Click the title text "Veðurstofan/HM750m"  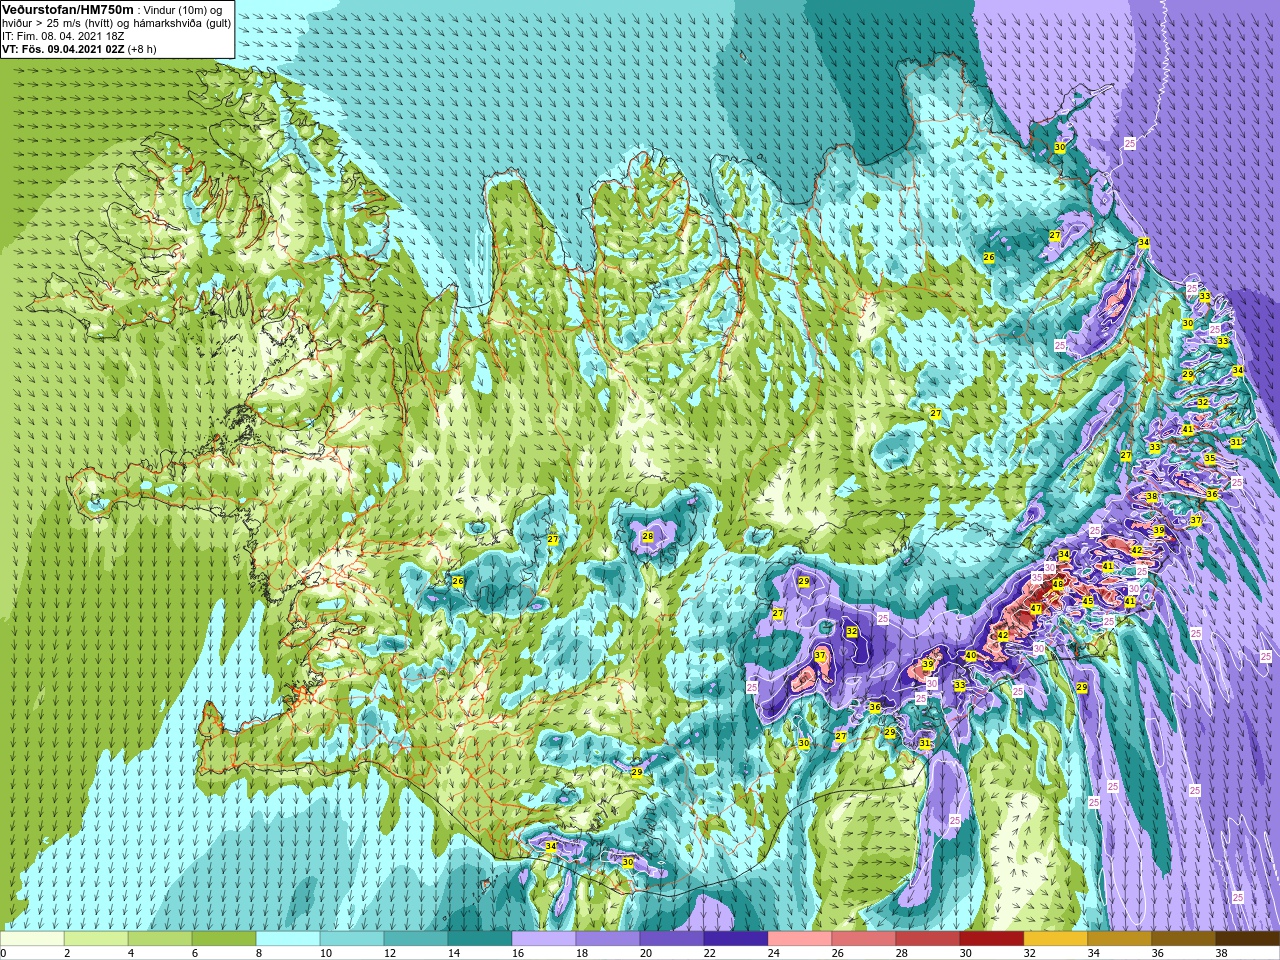tap(68, 9)
